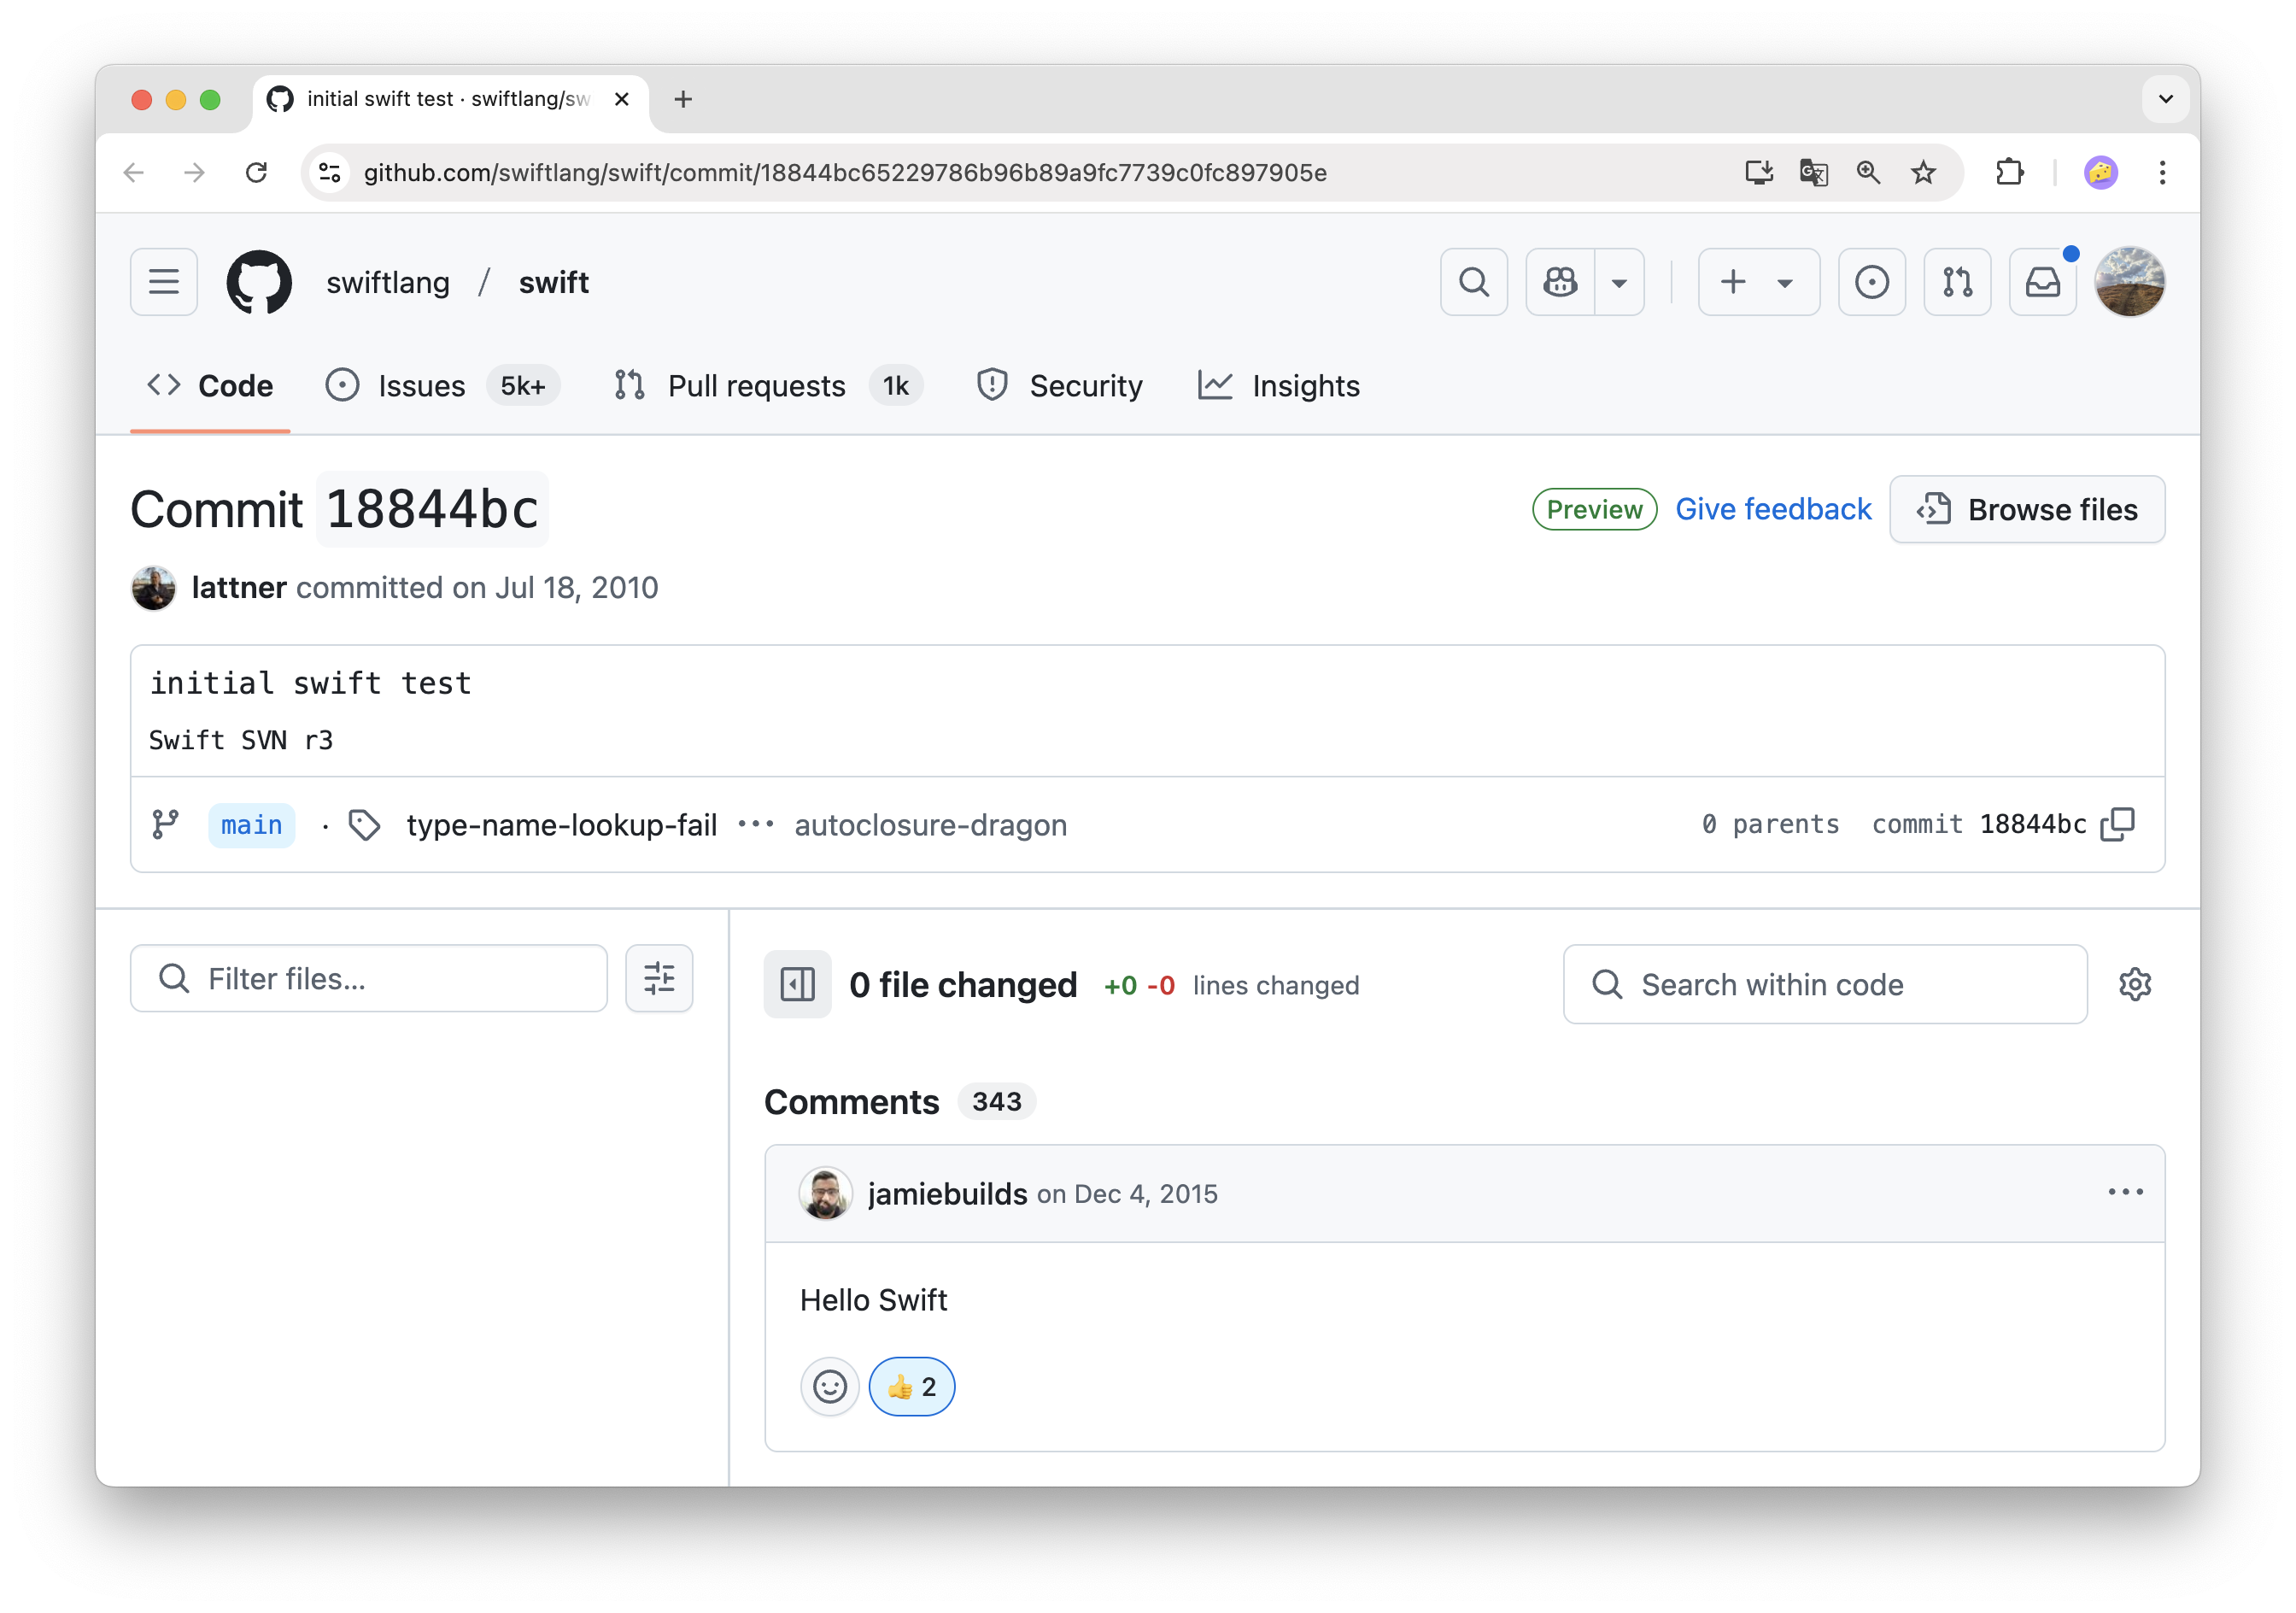
Task: Open the notifications inbox icon
Action: tap(2043, 282)
